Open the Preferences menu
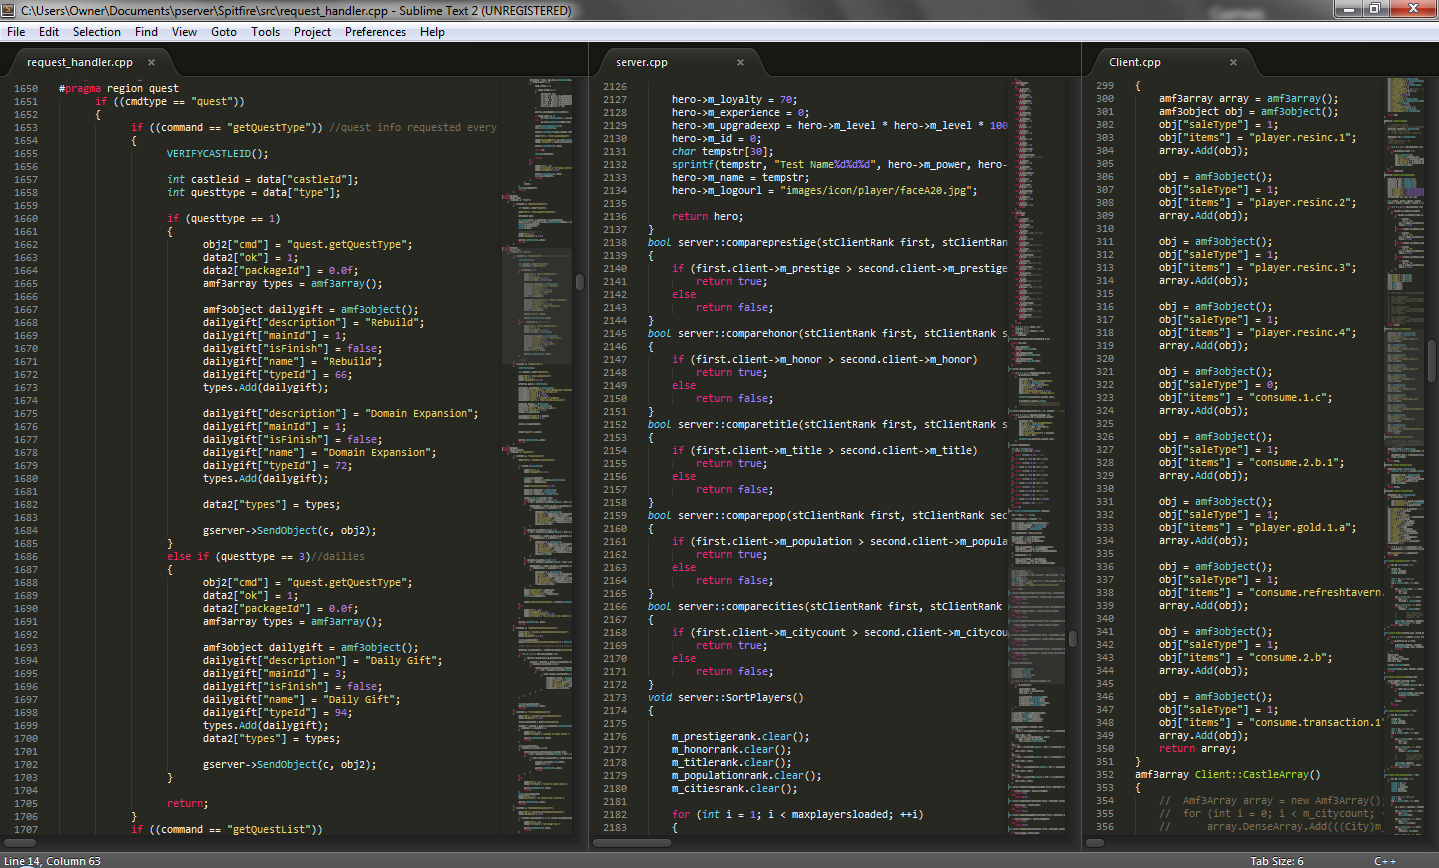This screenshot has width=1439, height=868. [376, 32]
